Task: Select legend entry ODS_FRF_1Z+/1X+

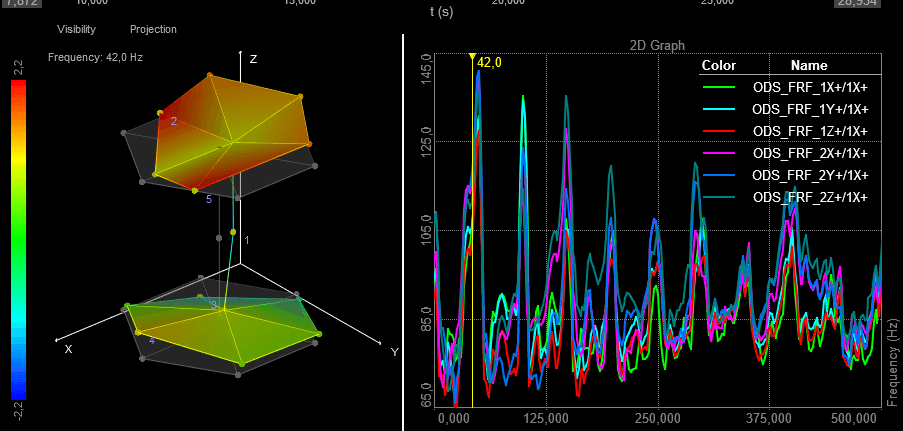Action: [810, 131]
